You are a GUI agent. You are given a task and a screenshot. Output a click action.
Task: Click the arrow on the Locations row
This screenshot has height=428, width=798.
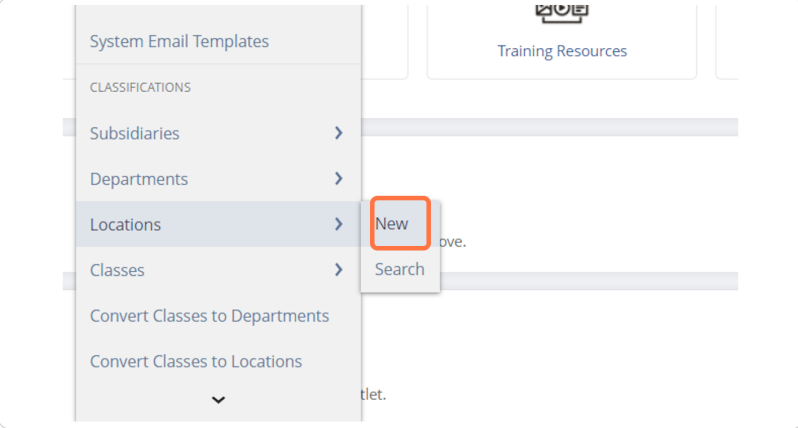pos(338,224)
